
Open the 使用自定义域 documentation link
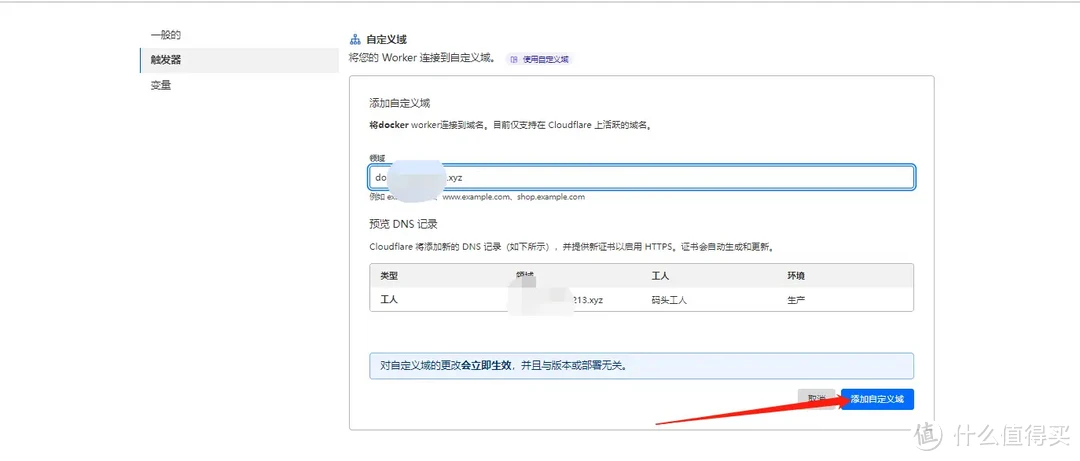539,59
